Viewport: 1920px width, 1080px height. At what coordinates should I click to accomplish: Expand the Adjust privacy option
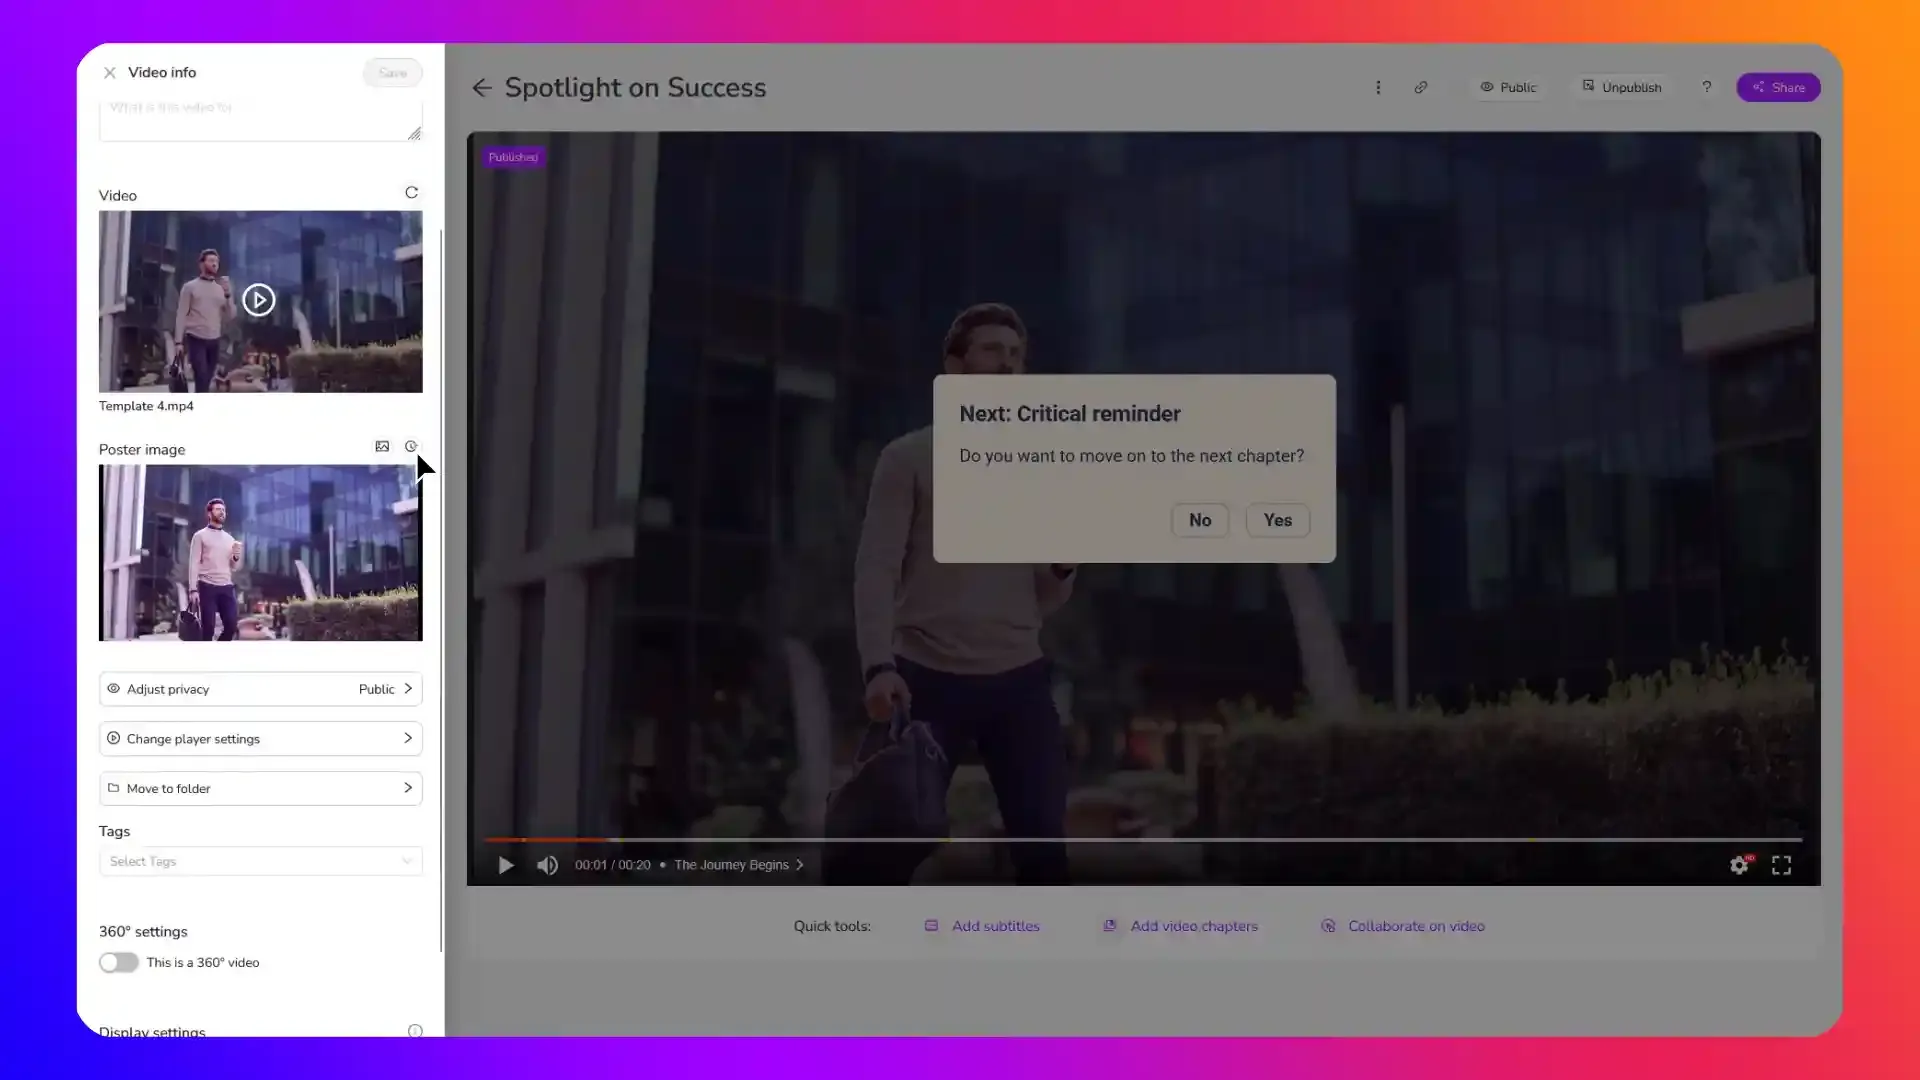[x=260, y=689]
